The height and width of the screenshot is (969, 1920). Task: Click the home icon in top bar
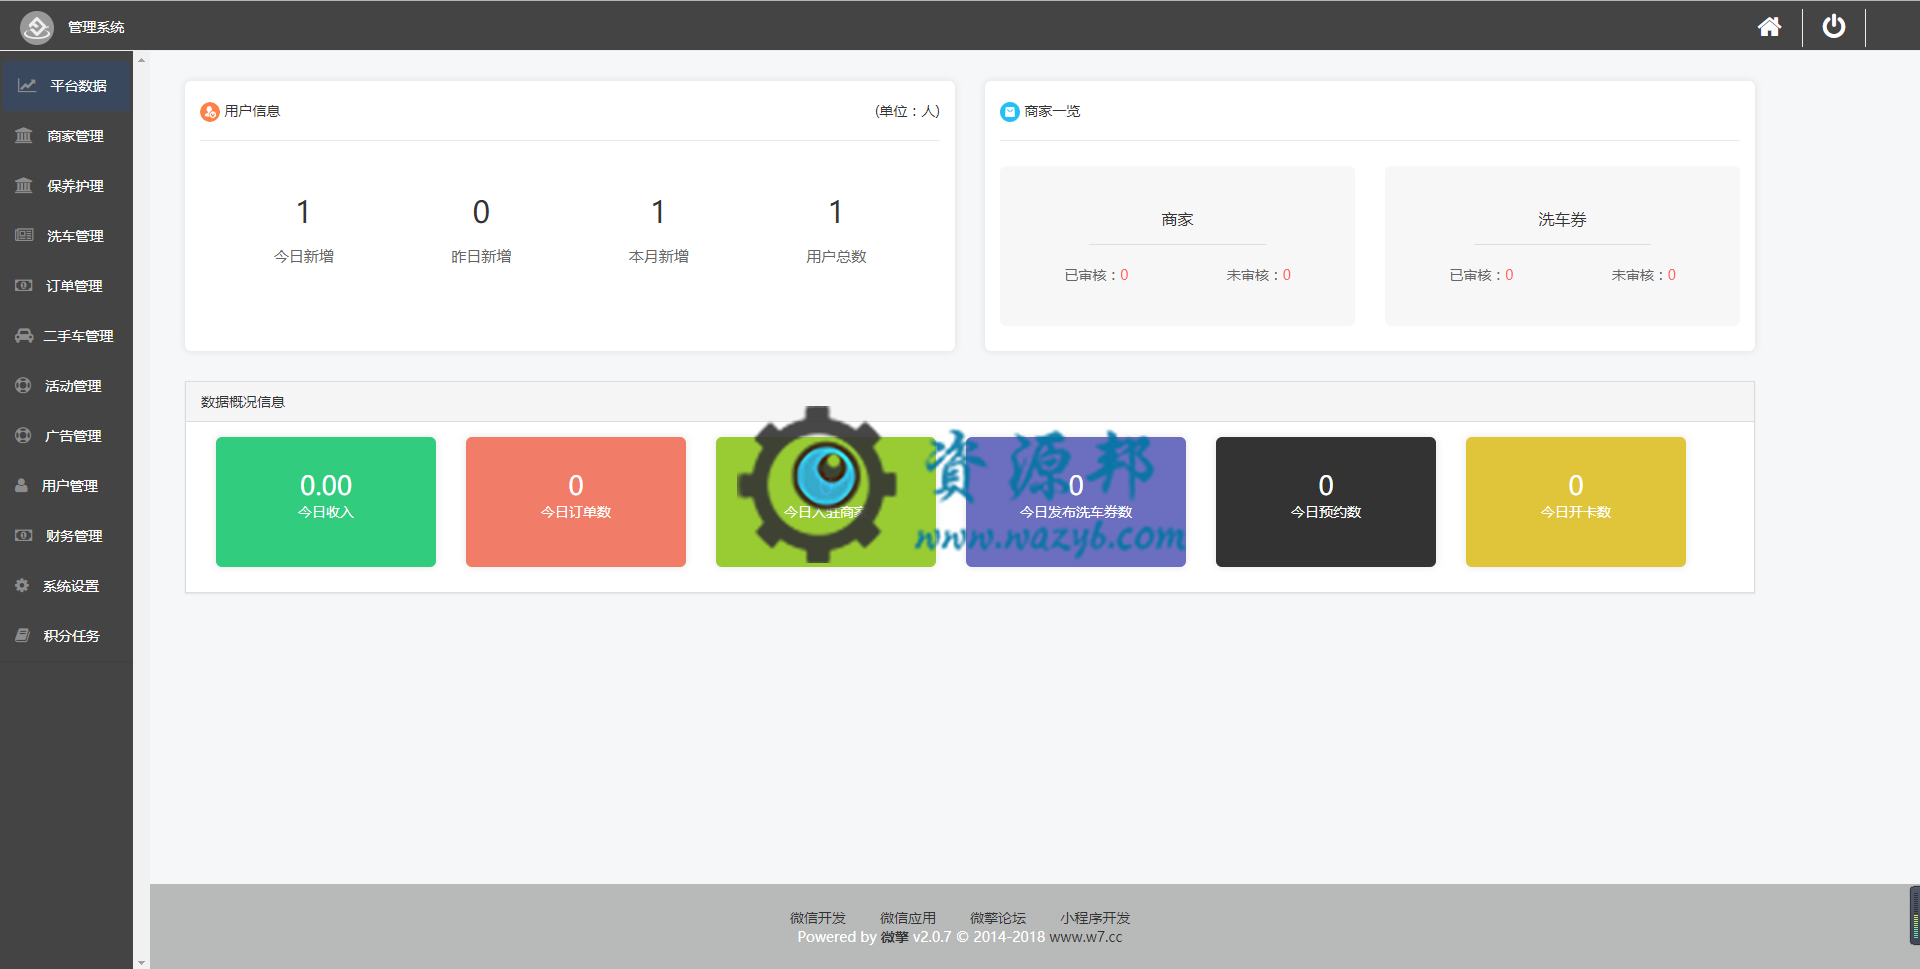point(1769,27)
